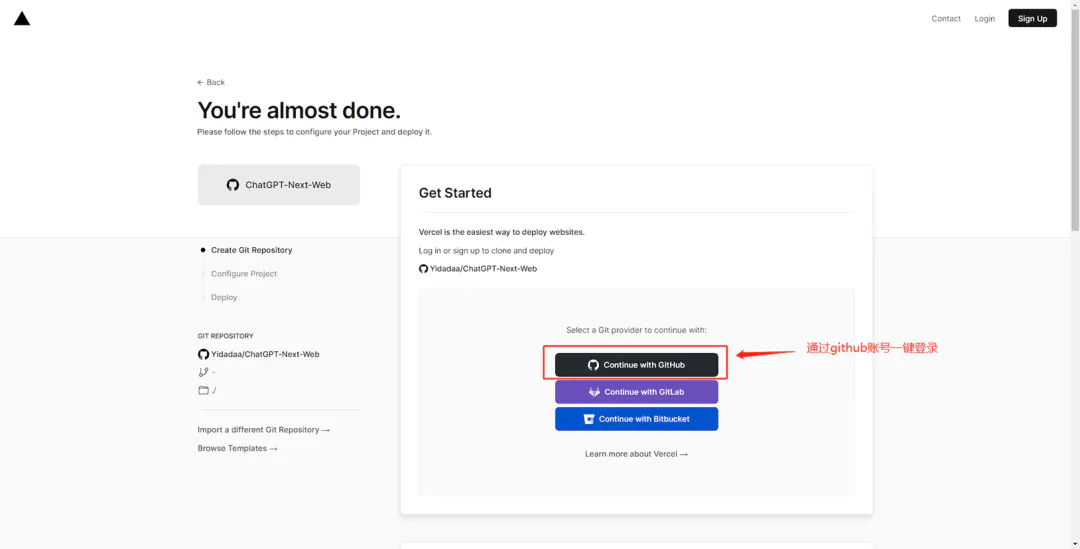Click the folder icon for root directory

pyautogui.click(x=203, y=390)
